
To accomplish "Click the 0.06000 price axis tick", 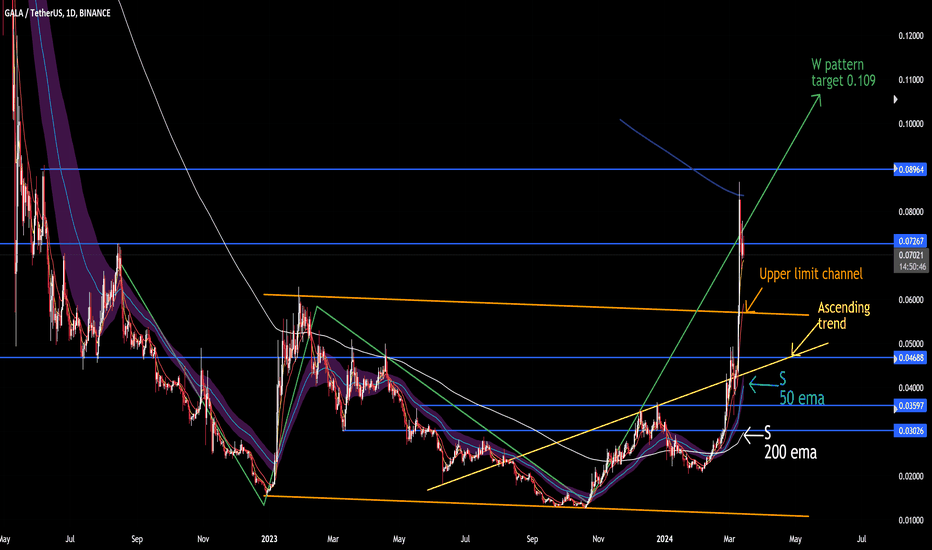I will (x=911, y=300).
